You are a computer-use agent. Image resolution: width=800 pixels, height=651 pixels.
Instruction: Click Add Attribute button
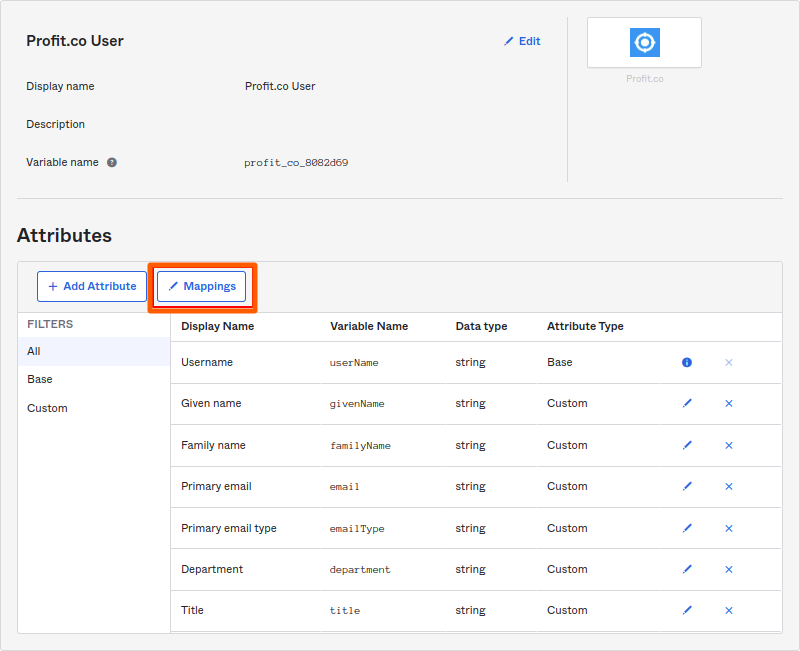tap(92, 286)
